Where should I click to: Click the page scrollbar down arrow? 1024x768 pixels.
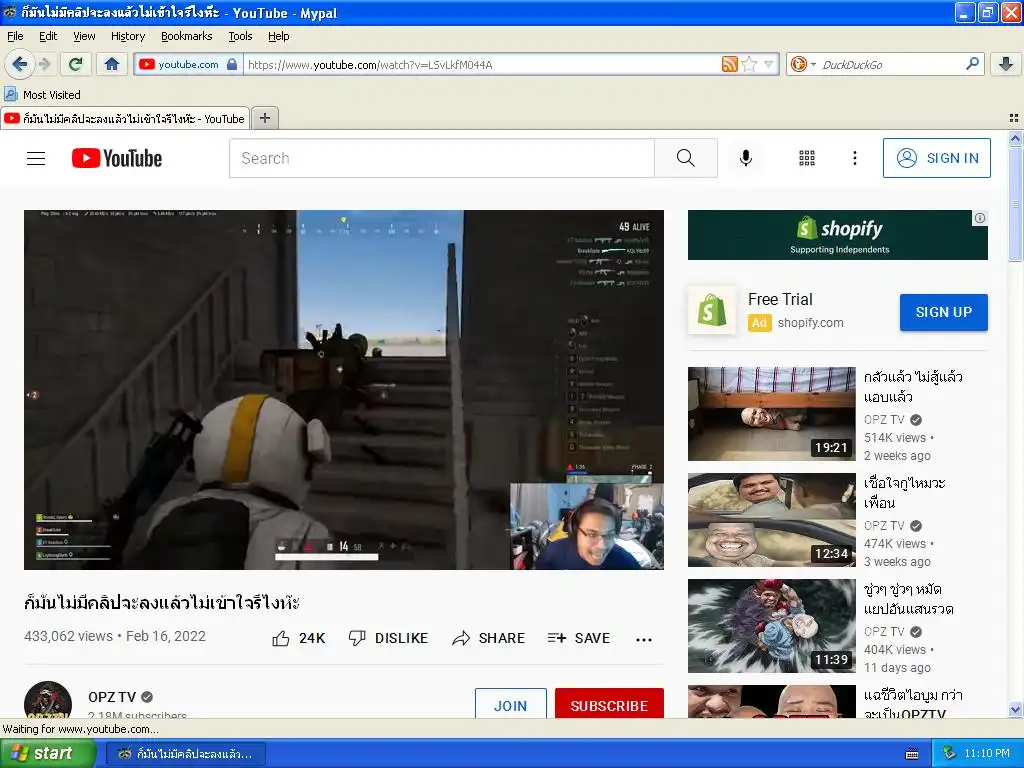tap(1015, 709)
